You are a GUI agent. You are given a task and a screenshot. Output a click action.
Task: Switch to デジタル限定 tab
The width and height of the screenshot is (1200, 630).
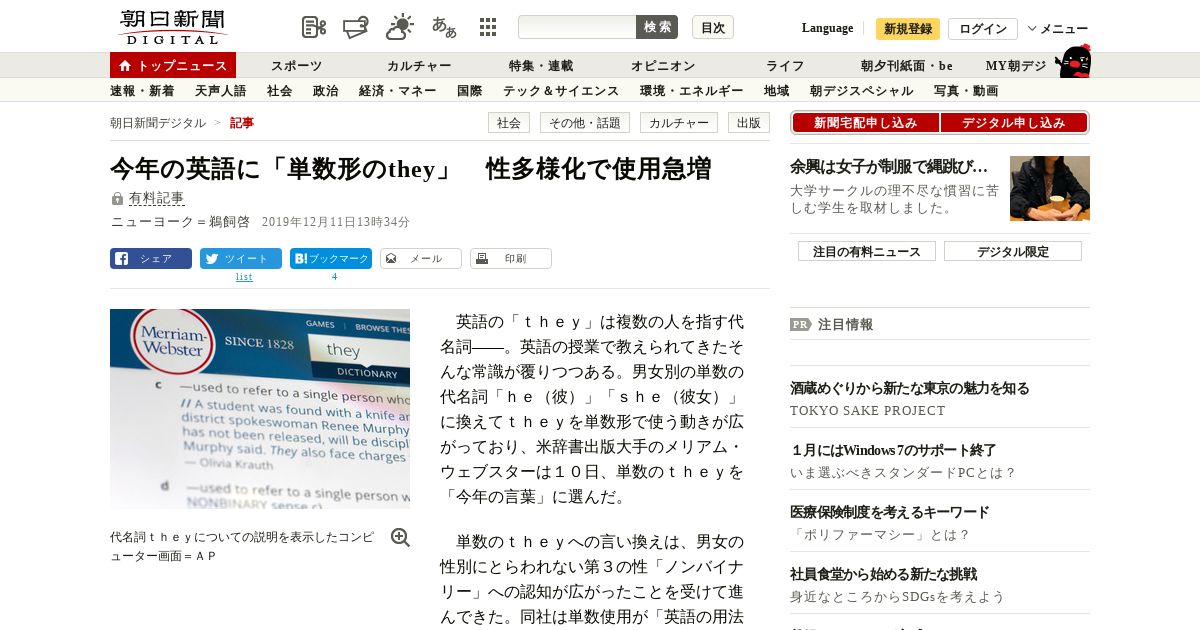(x=1013, y=251)
